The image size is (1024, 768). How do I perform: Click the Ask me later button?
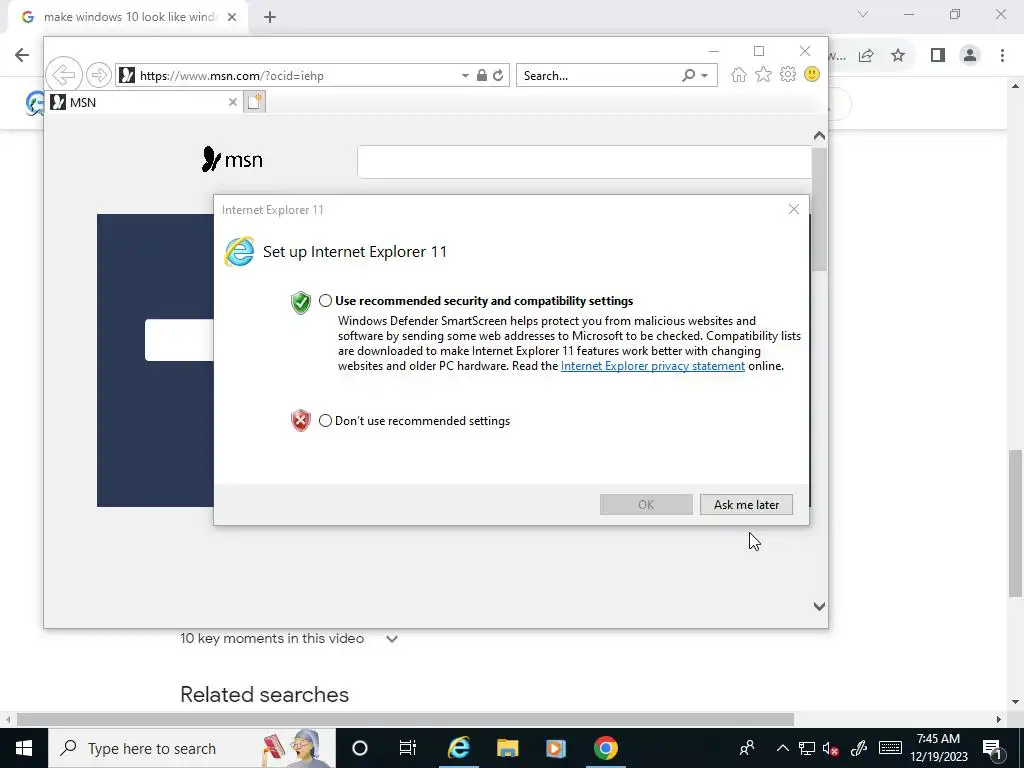(x=746, y=504)
